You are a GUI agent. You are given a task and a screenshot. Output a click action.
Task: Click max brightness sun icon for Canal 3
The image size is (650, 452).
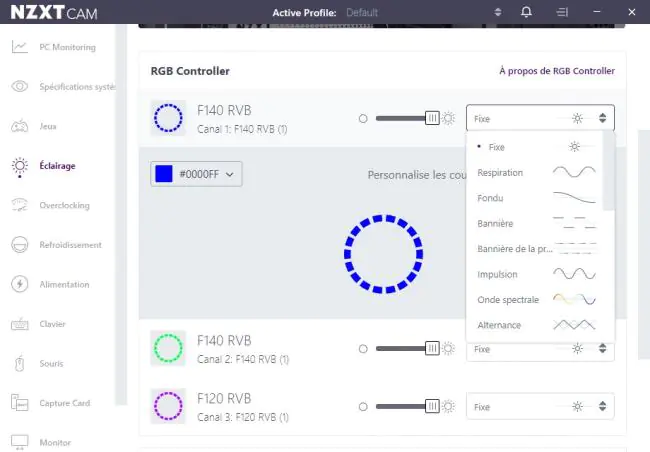click(x=448, y=406)
